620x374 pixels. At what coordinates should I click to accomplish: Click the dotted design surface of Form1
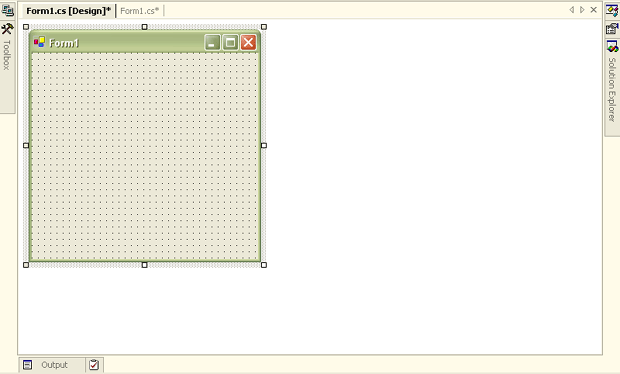[x=145, y=157]
